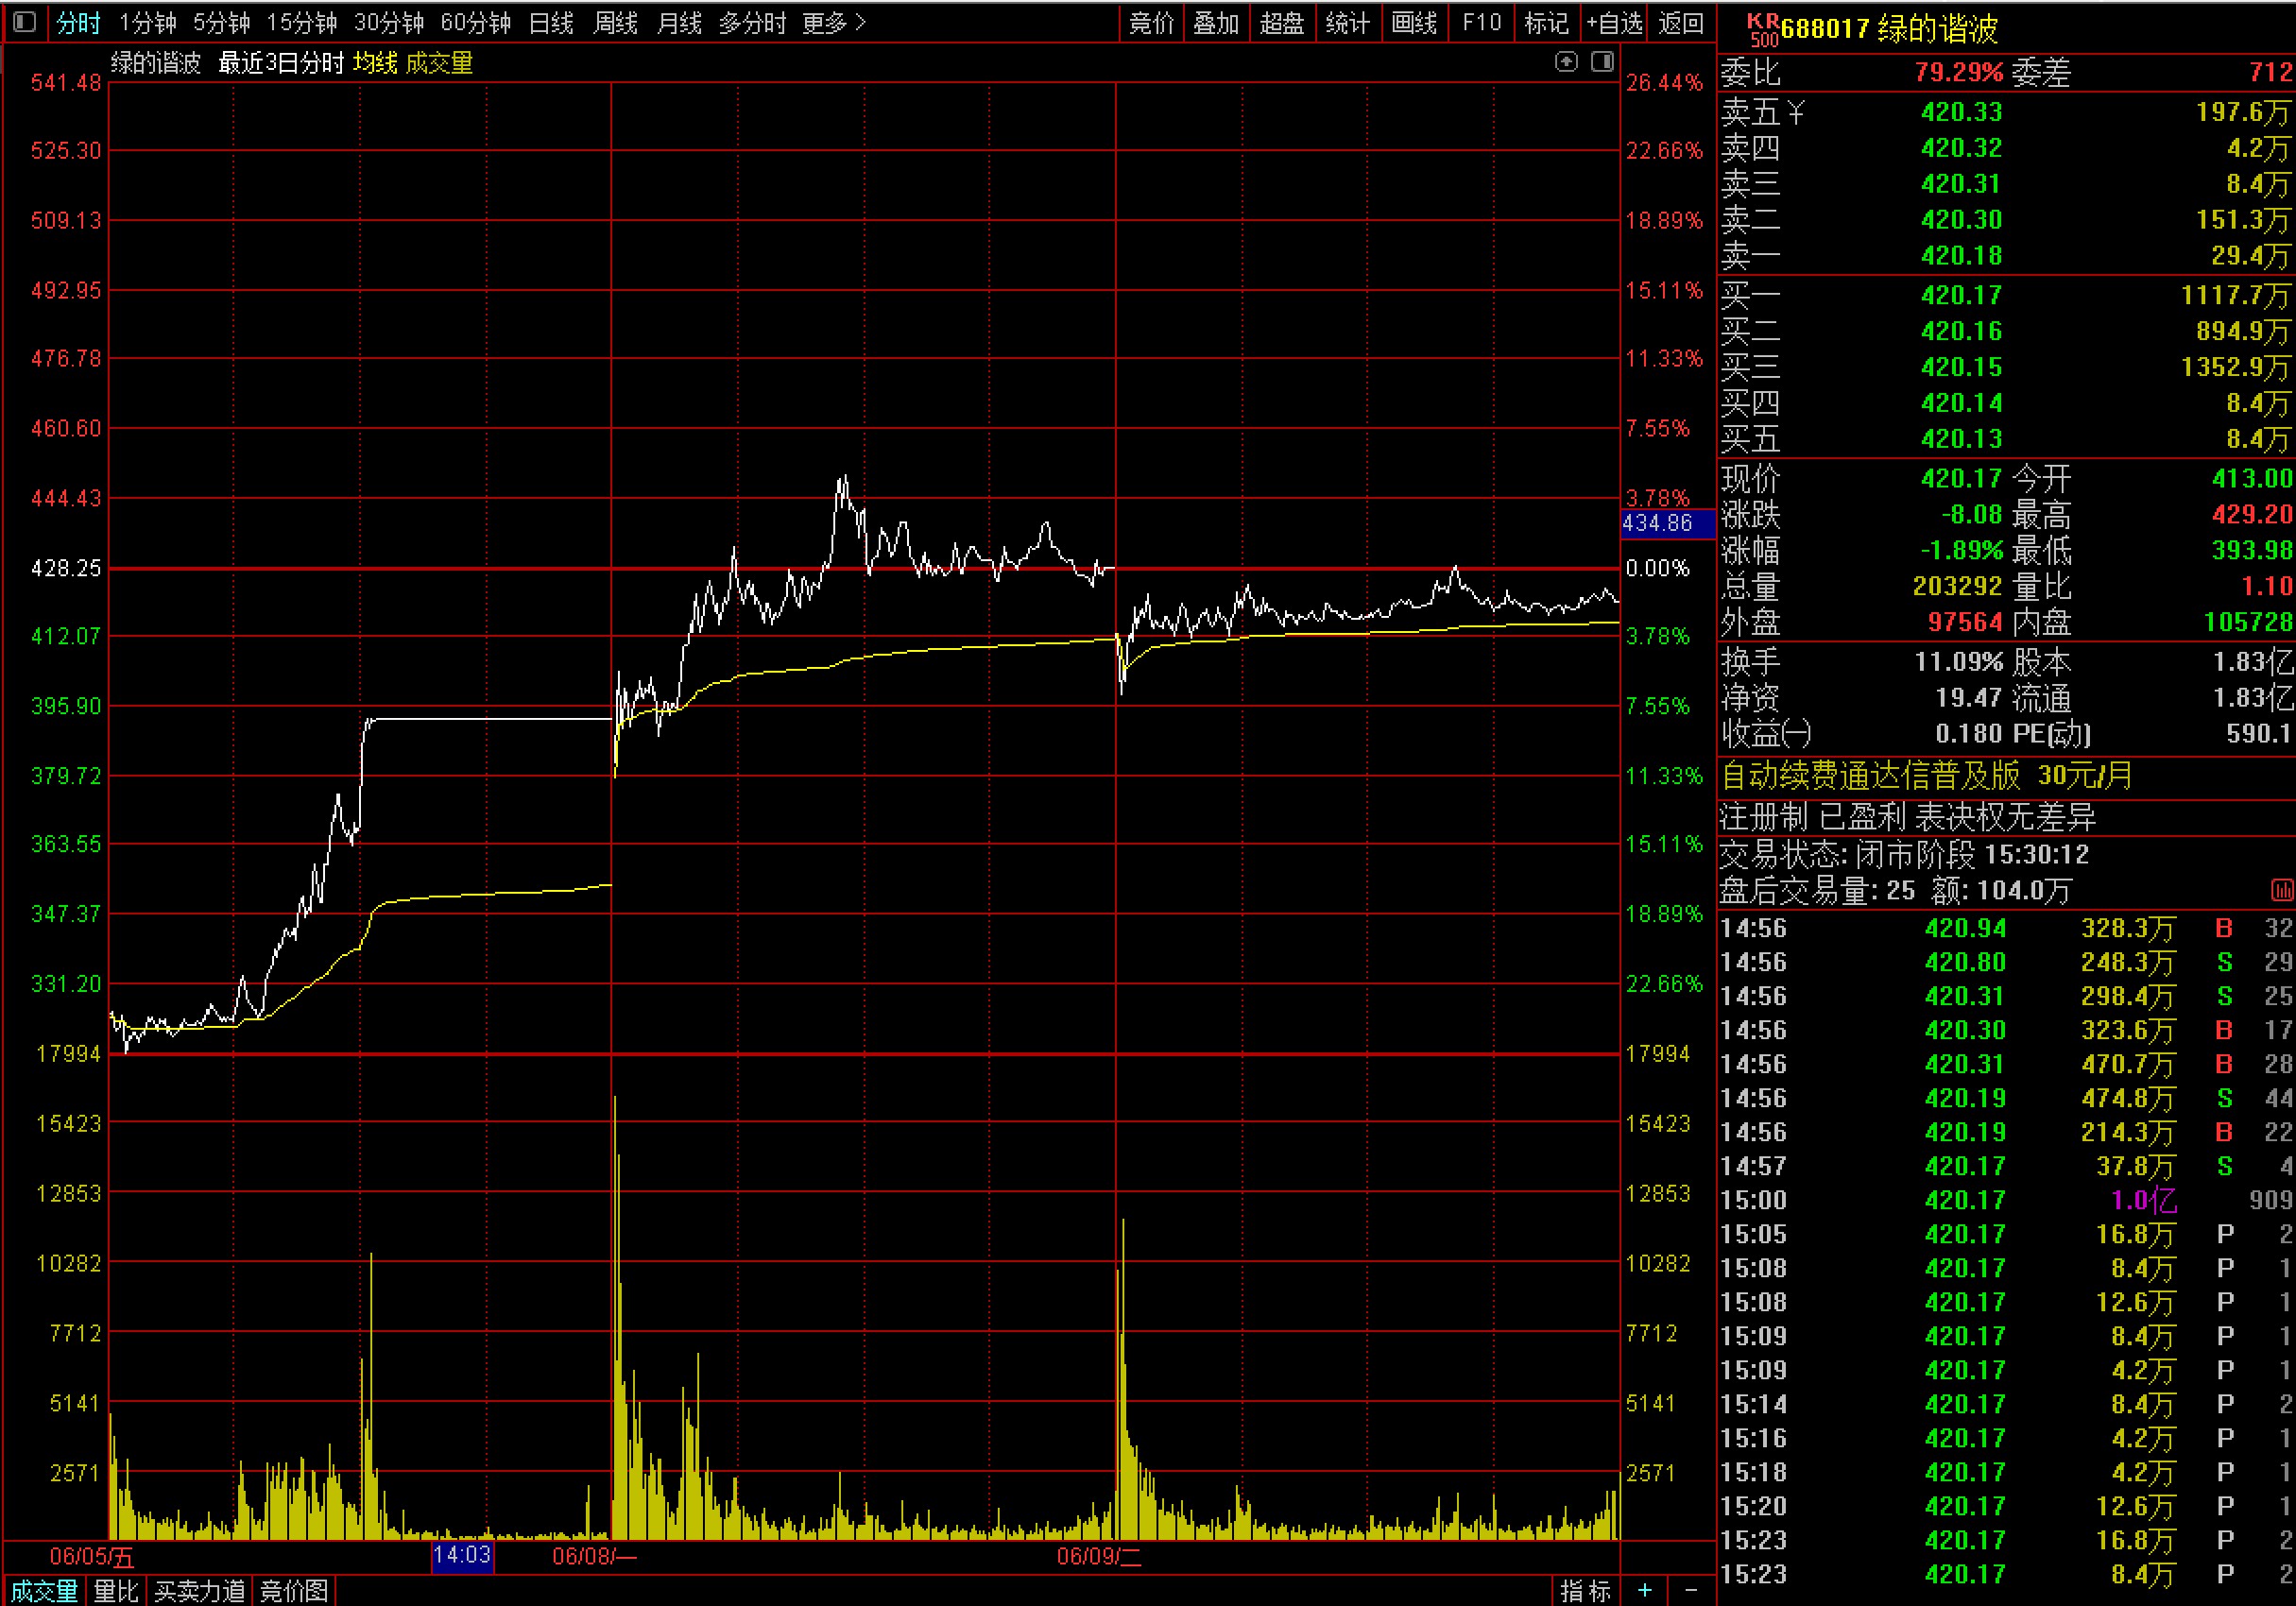2296x1606 pixels.
Task: Click the up-arrow pop-out icon above chart
Action: (1566, 62)
